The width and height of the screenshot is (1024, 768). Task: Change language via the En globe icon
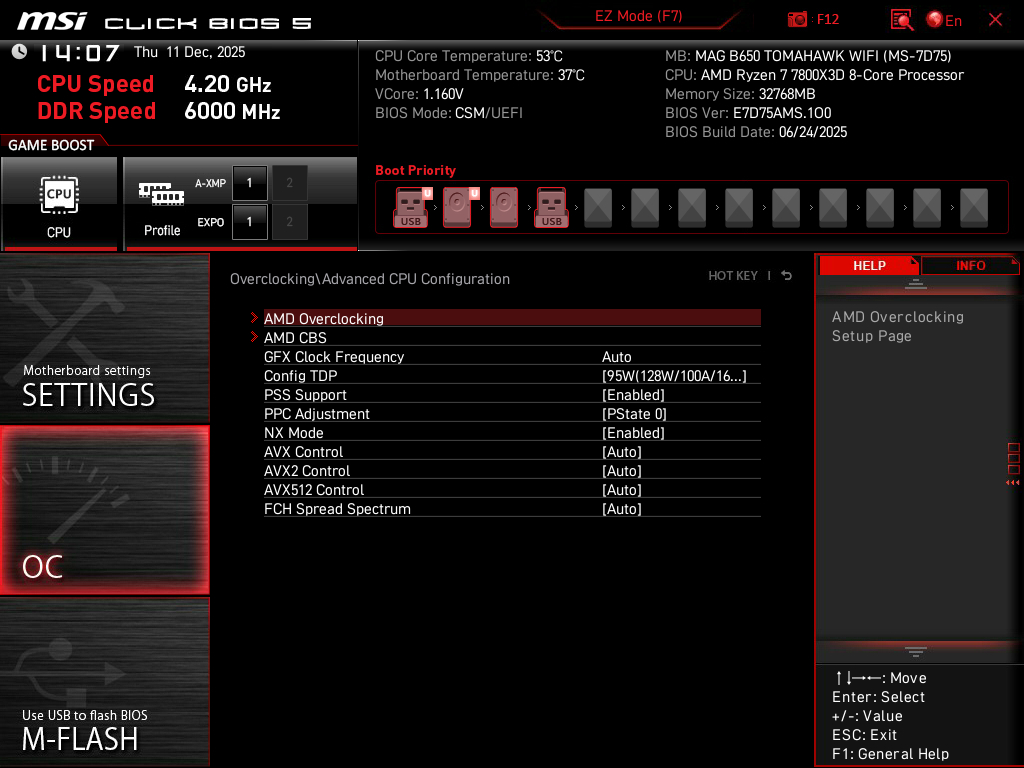[x=944, y=20]
